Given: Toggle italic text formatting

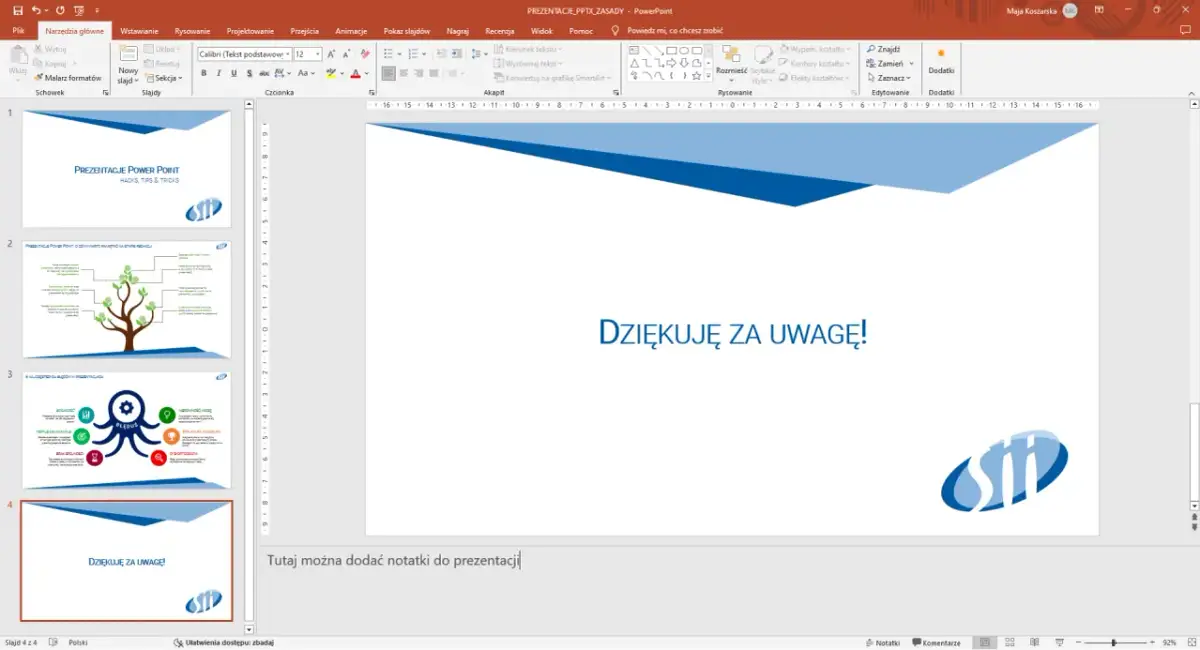Looking at the screenshot, I should coord(218,73).
